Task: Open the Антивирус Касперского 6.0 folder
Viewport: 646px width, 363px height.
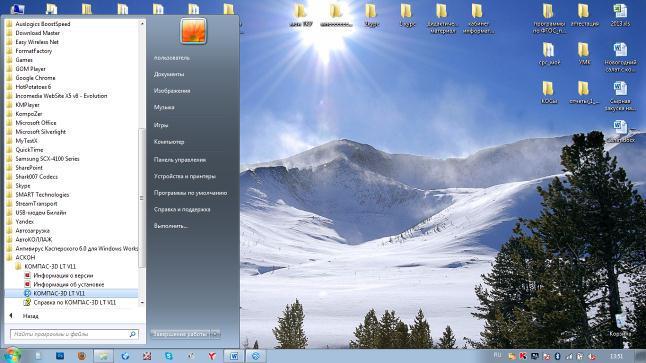Action: pyautogui.click(x=71, y=248)
